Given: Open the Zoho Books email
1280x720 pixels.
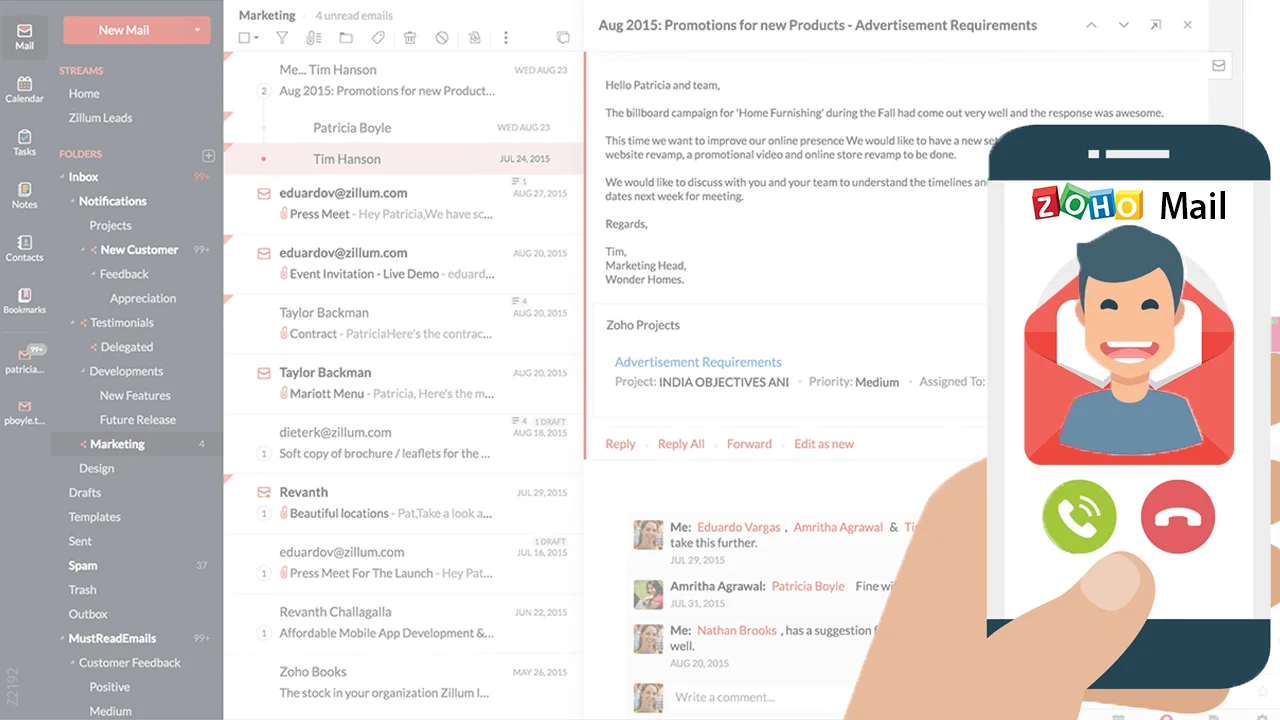Looking at the screenshot, I should click(x=403, y=683).
